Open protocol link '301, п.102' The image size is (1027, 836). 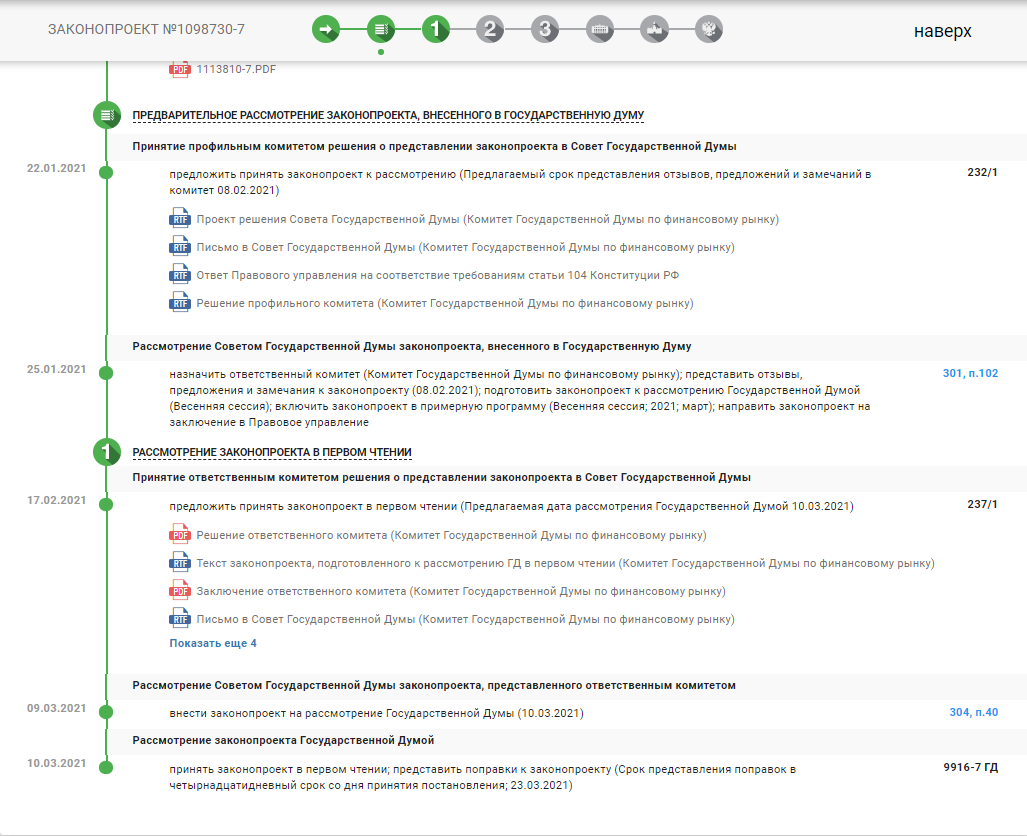point(970,374)
